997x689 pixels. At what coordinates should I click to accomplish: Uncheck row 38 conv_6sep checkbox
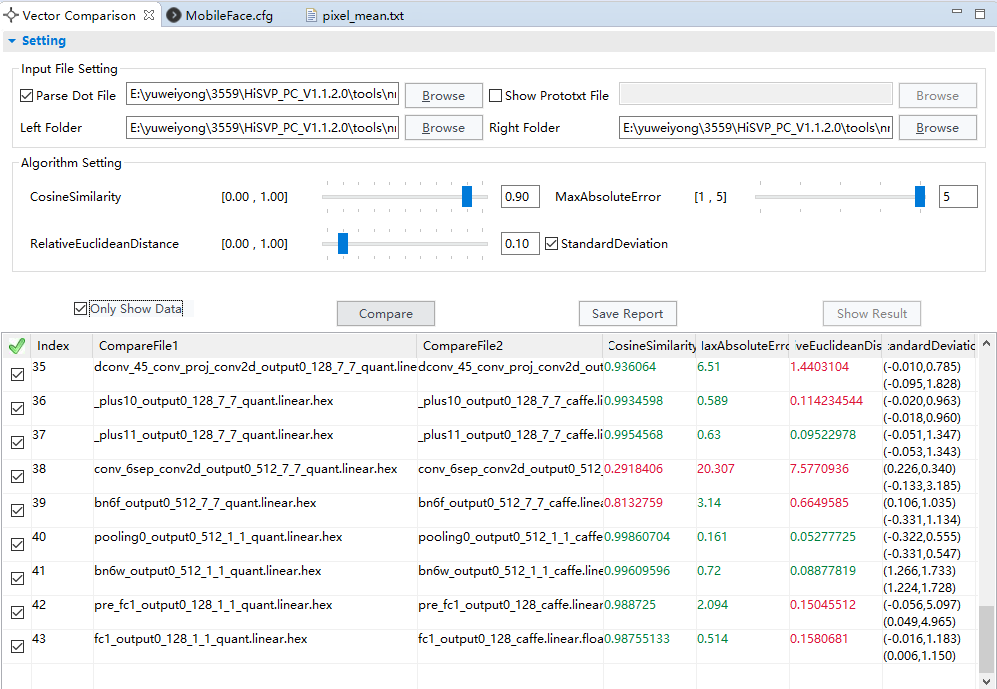(x=17, y=476)
